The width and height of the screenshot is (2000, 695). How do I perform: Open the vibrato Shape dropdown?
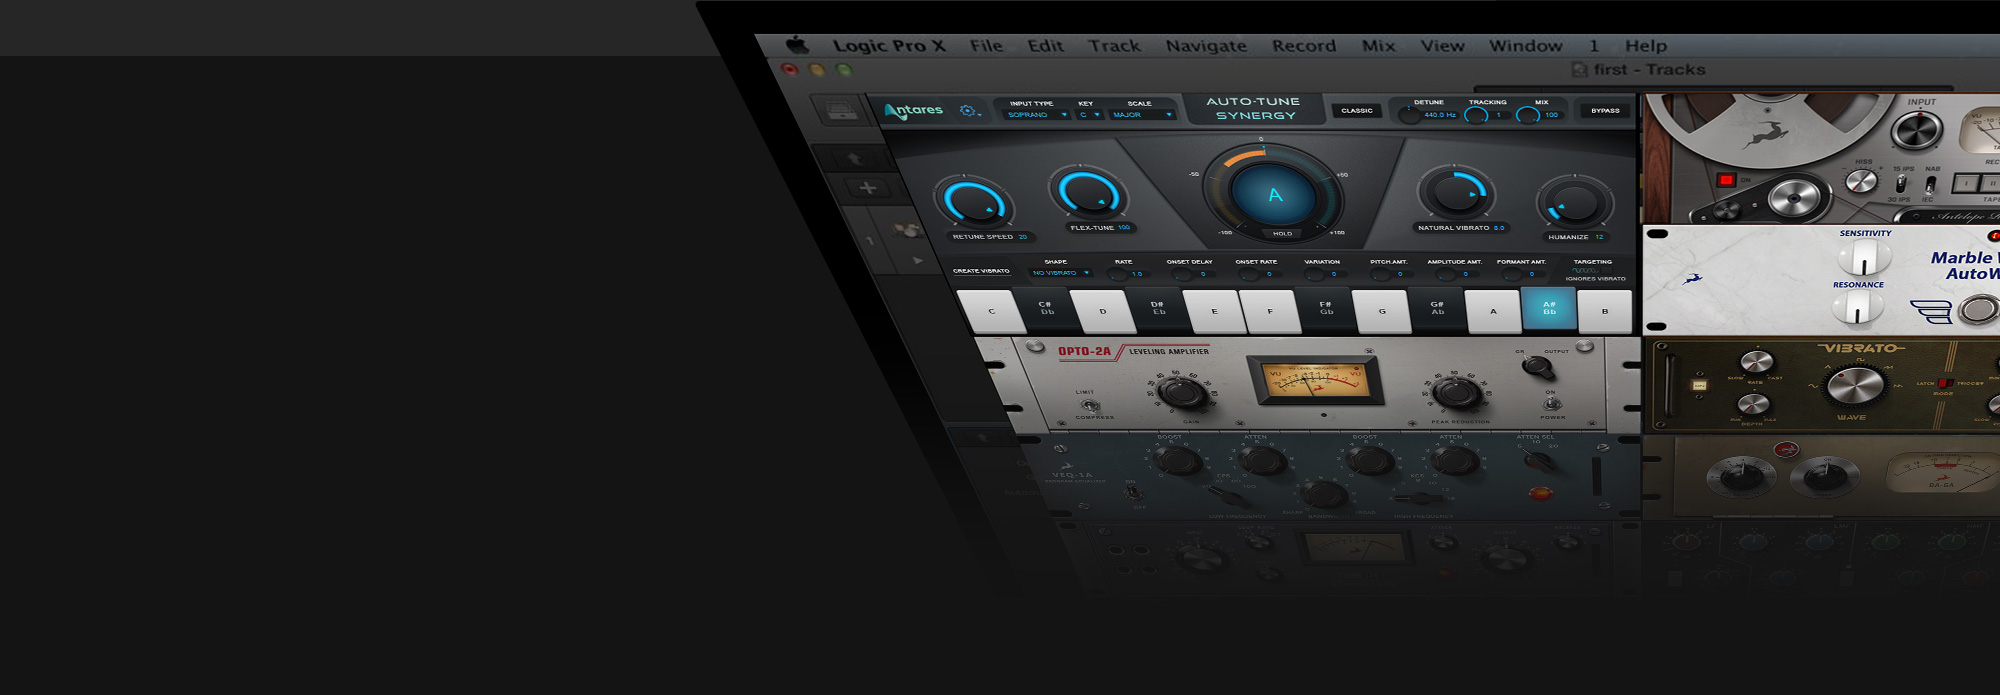[x=1060, y=273]
